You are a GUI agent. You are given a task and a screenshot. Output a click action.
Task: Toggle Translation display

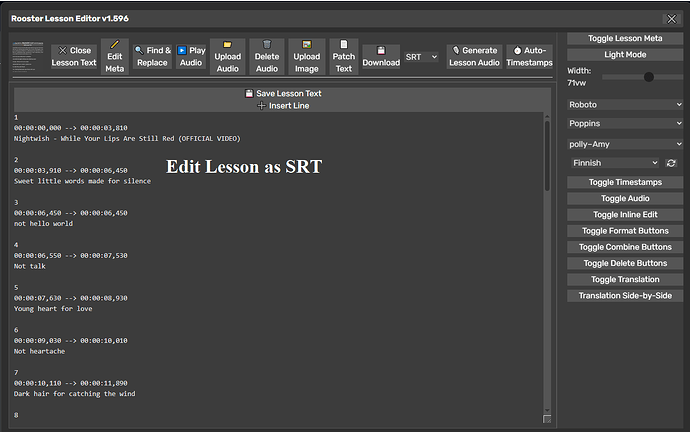tap(625, 280)
